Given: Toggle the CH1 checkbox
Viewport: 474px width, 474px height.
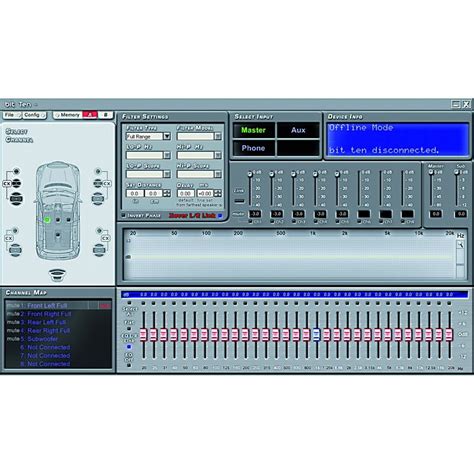Looking at the screenshot, I should point(250,221).
